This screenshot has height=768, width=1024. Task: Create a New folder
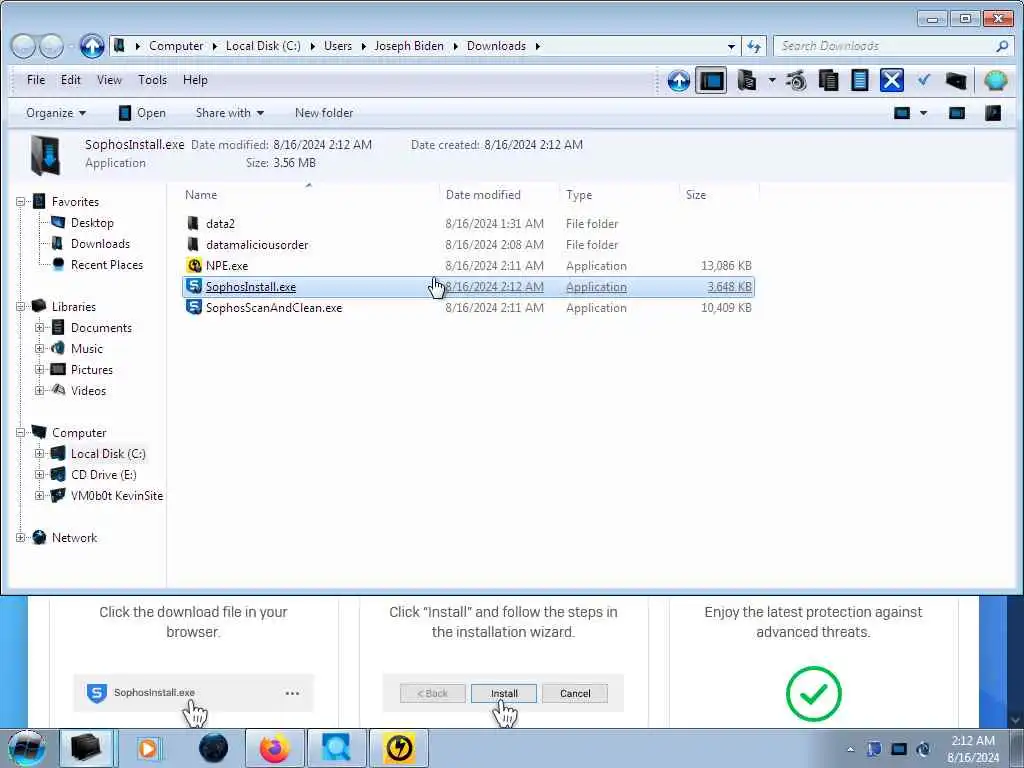pyautogui.click(x=324, y=113)
